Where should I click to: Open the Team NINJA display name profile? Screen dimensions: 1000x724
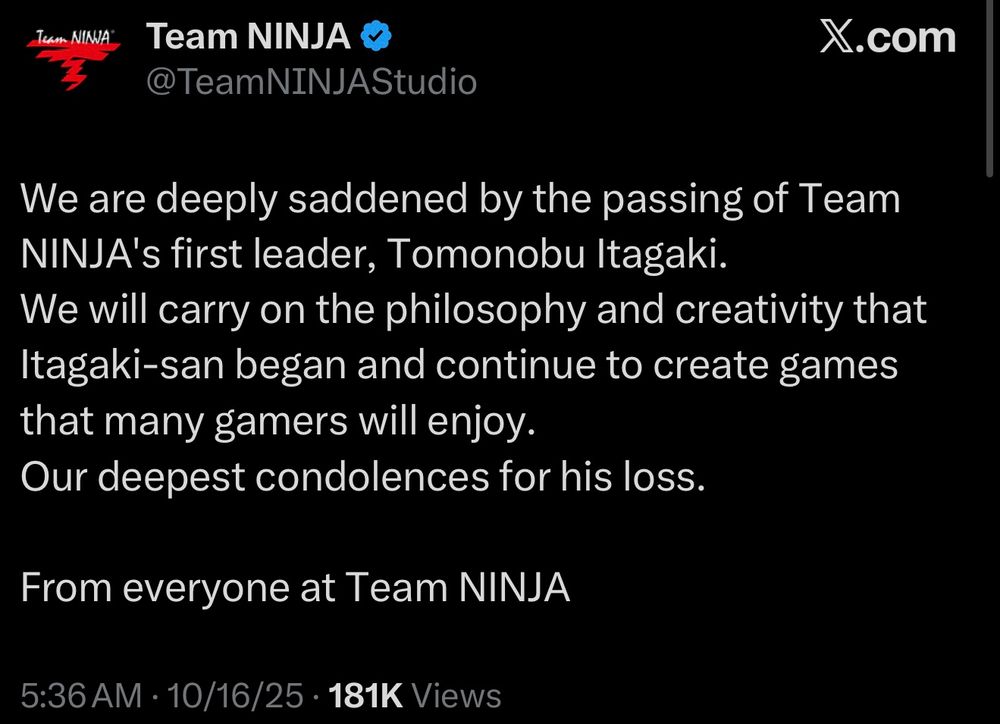click(248, 36)
